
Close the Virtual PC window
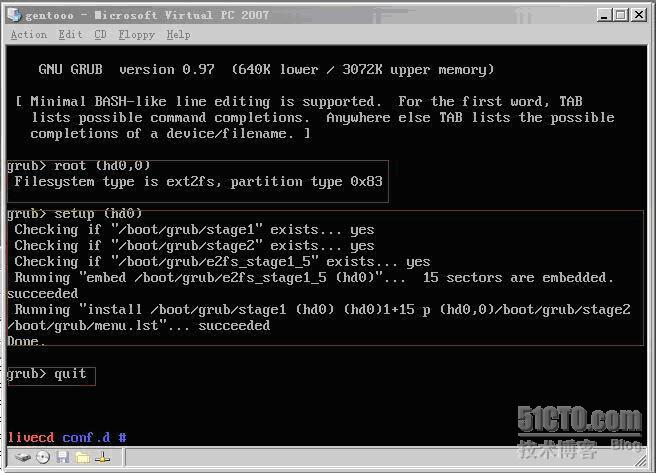tap(639, 15)
